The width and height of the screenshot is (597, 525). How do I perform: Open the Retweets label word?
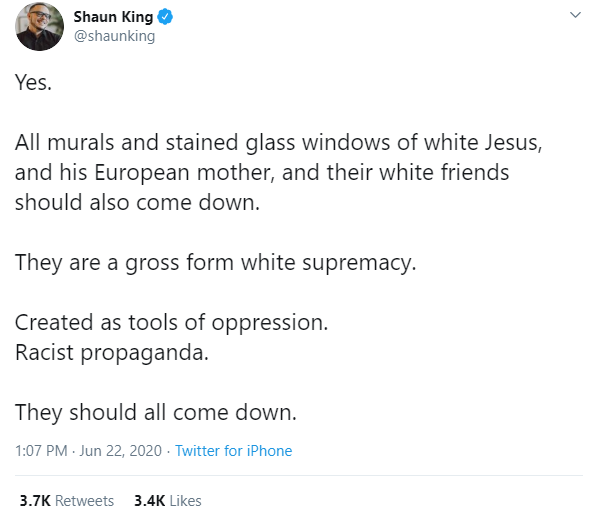click(x=85, y=501)
